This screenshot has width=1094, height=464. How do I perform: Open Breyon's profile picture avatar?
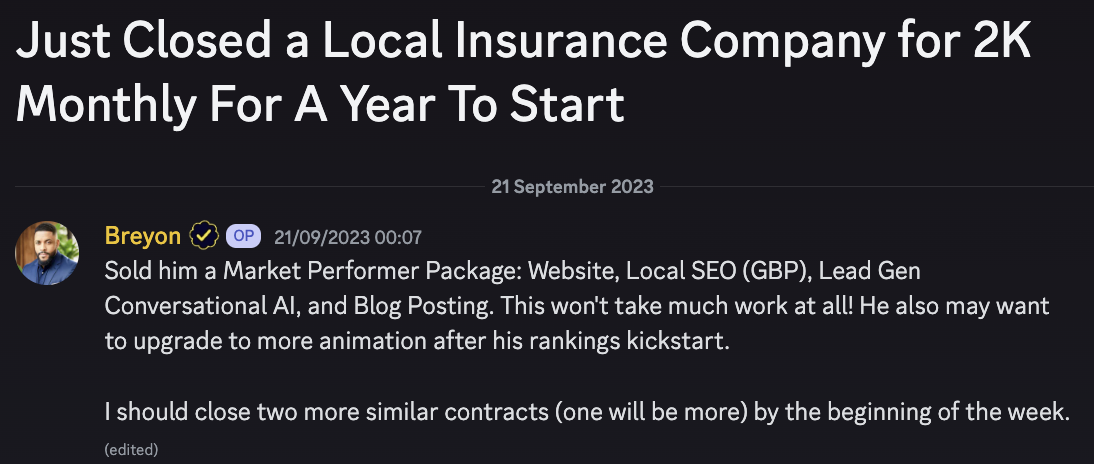pos(47,253)
